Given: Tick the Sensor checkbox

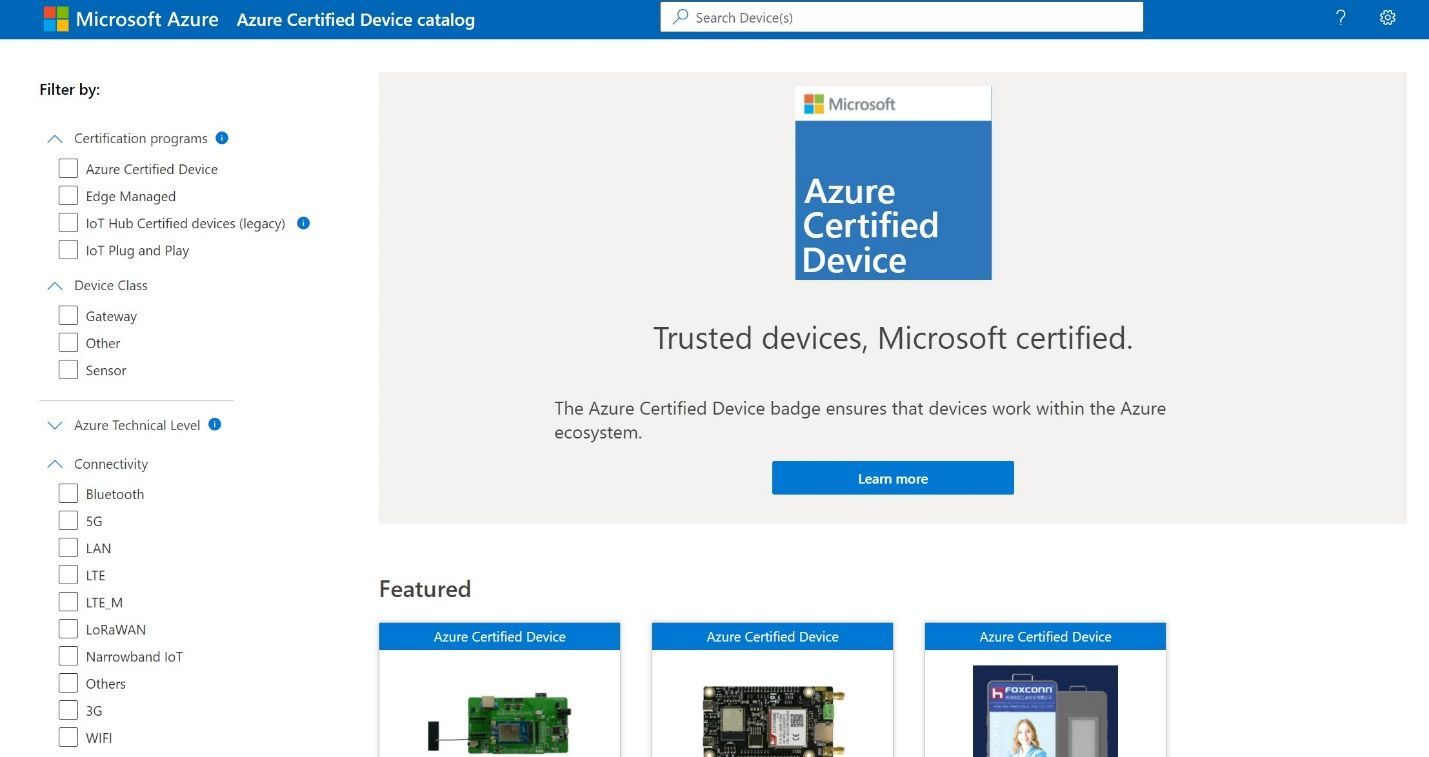Looking at the screenshot, I should (68, 369).
